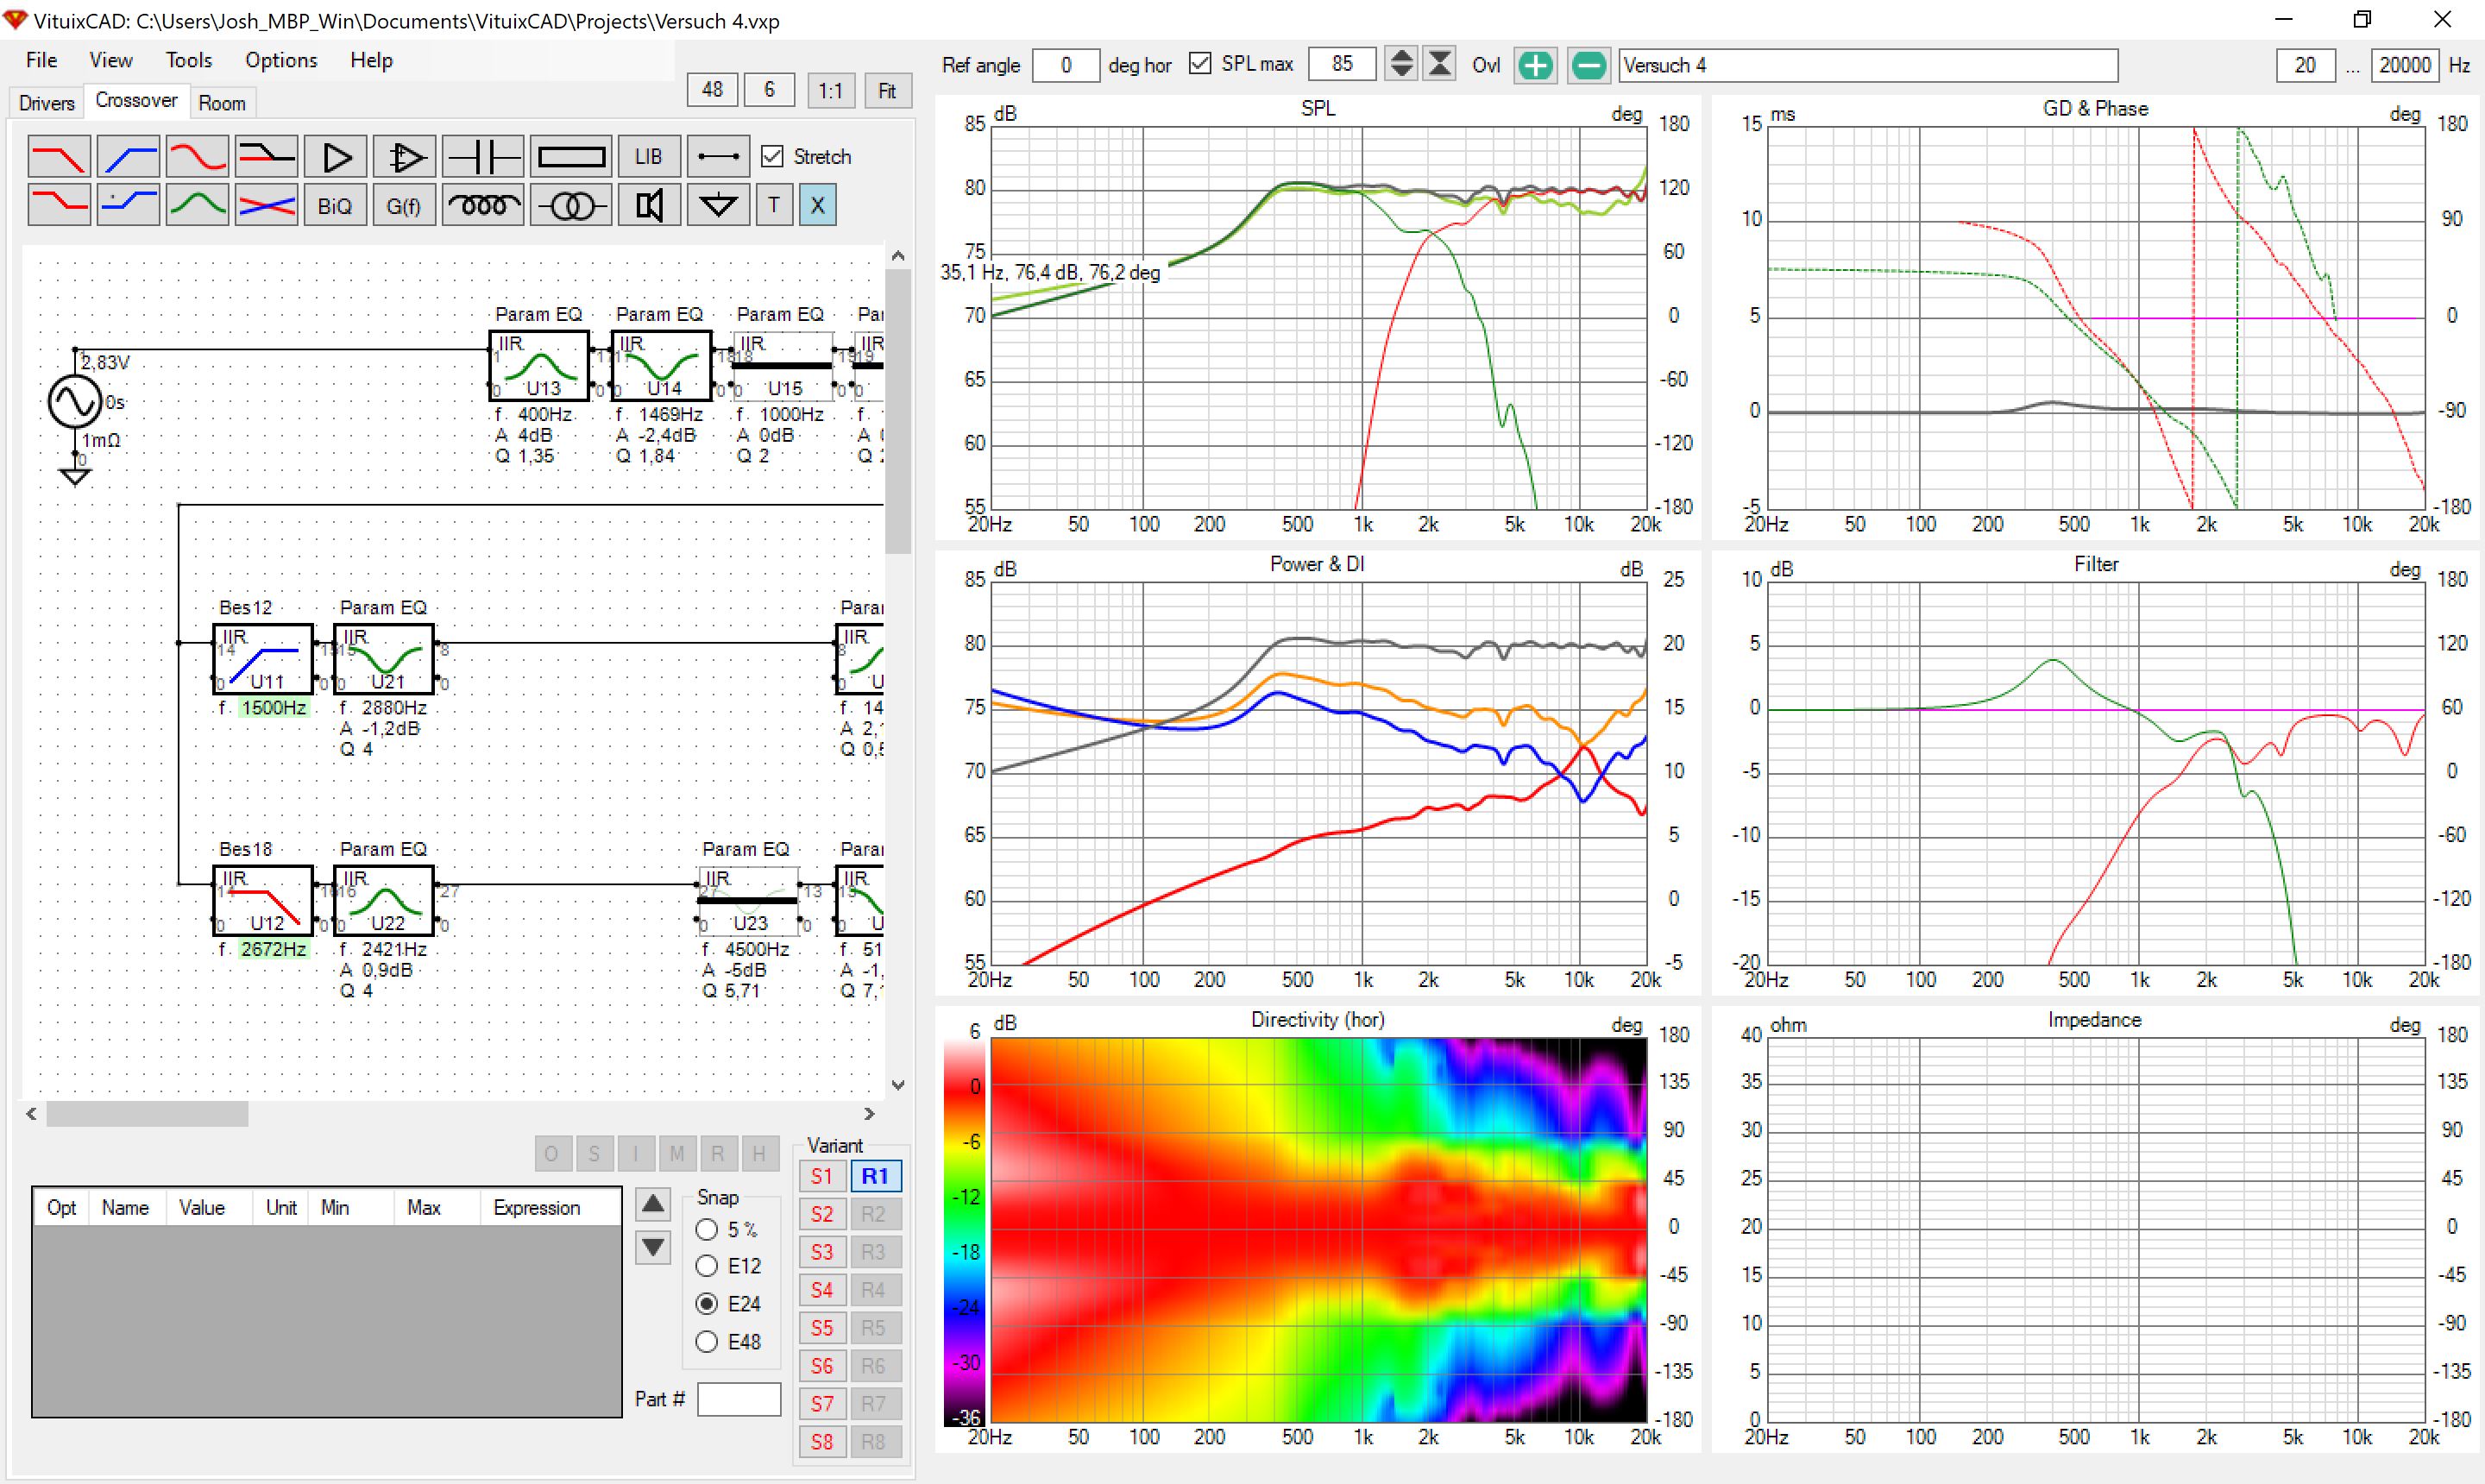Select the inductor coil tool
This screenshot has height=1484, width=2485.
click(x=483, y=205)
